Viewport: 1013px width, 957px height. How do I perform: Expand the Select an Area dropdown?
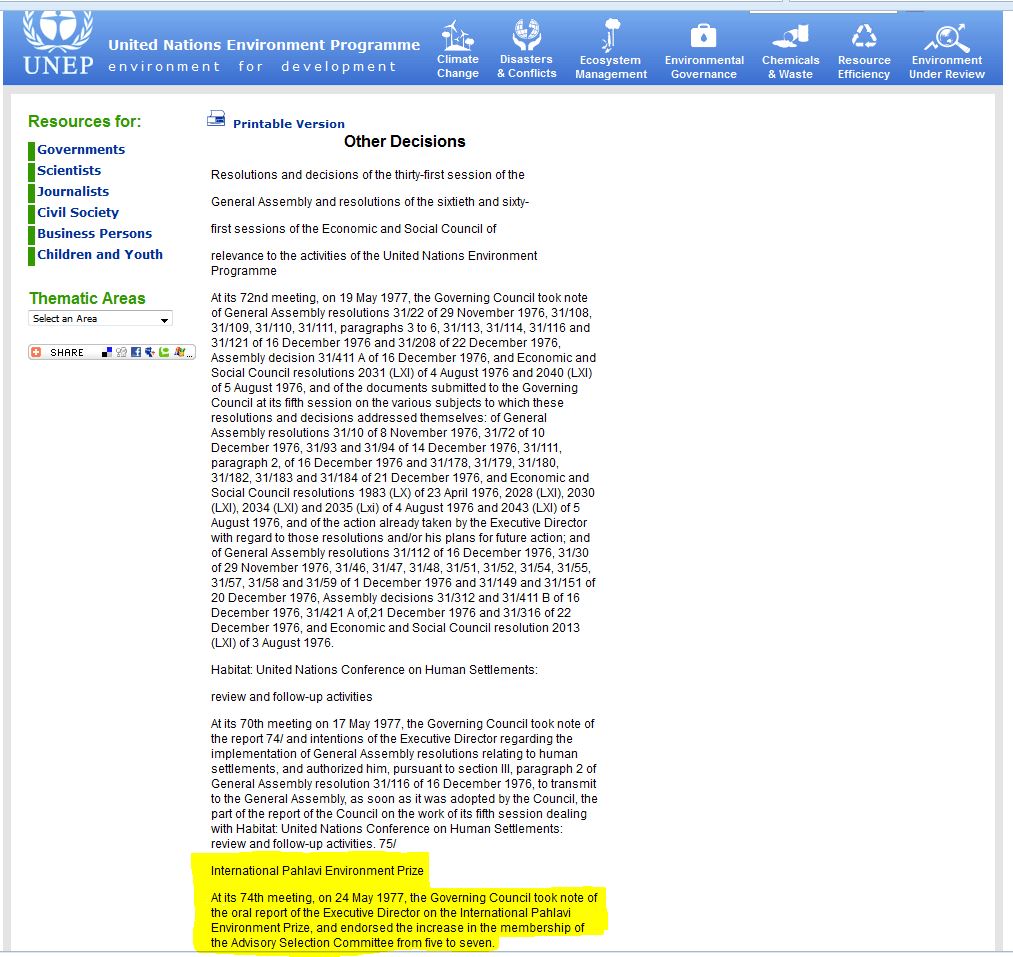point(100,319)
